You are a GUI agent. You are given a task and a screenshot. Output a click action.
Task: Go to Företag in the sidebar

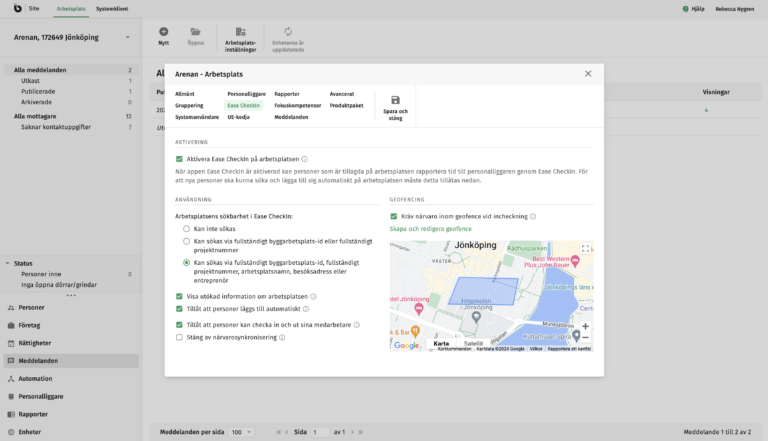[30, 325]
